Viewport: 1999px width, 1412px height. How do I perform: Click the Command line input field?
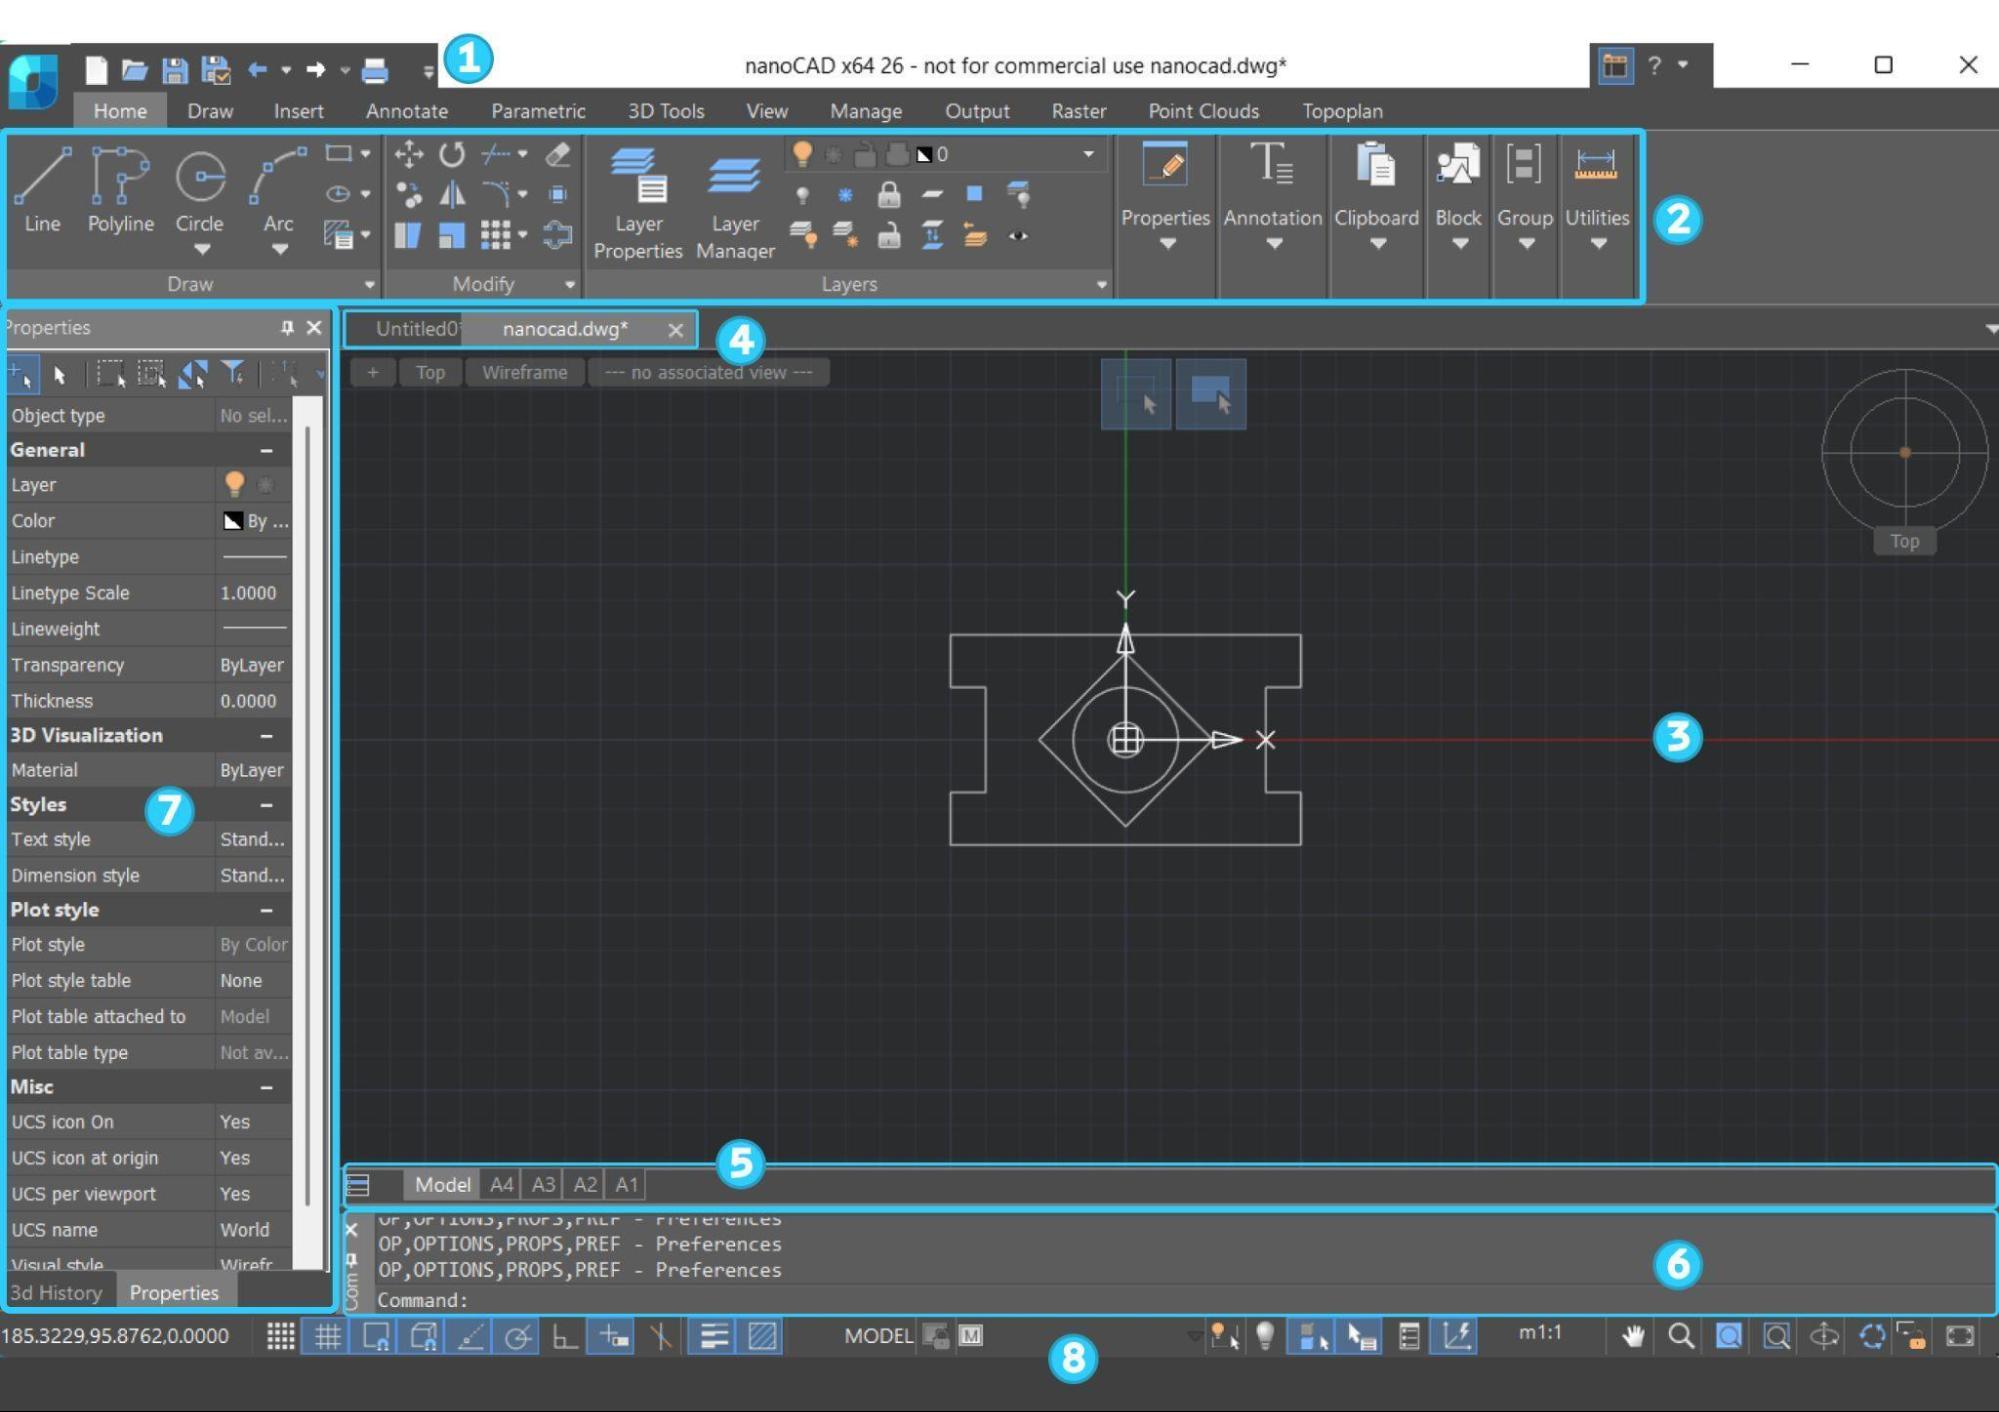coord(1182,1300)
